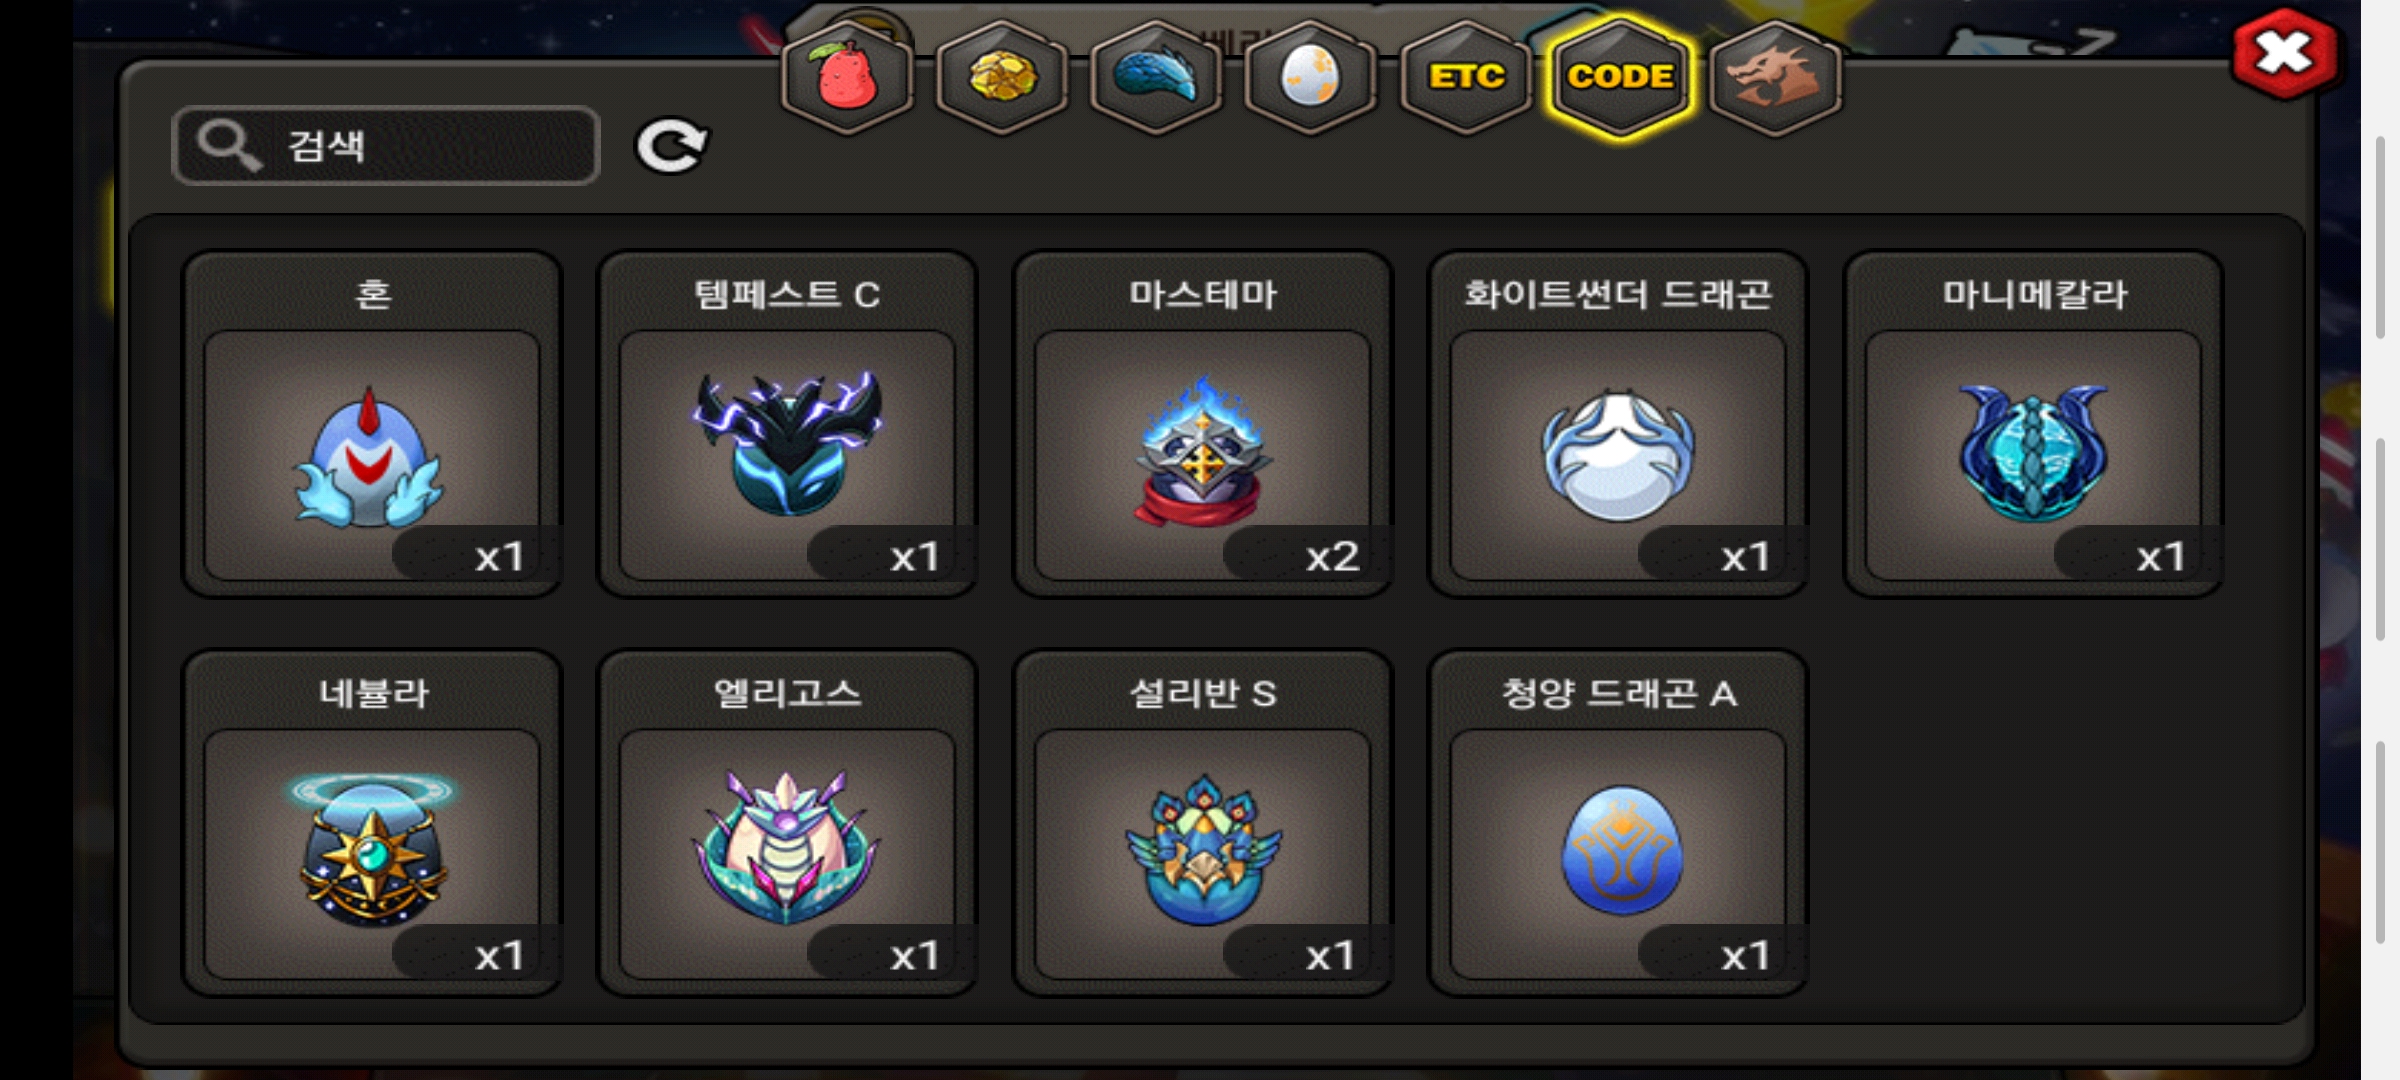Select the CODE tab
Image resolution: width=2400 pixels, height=1080 pixels.
click(x=1621, y=77)
